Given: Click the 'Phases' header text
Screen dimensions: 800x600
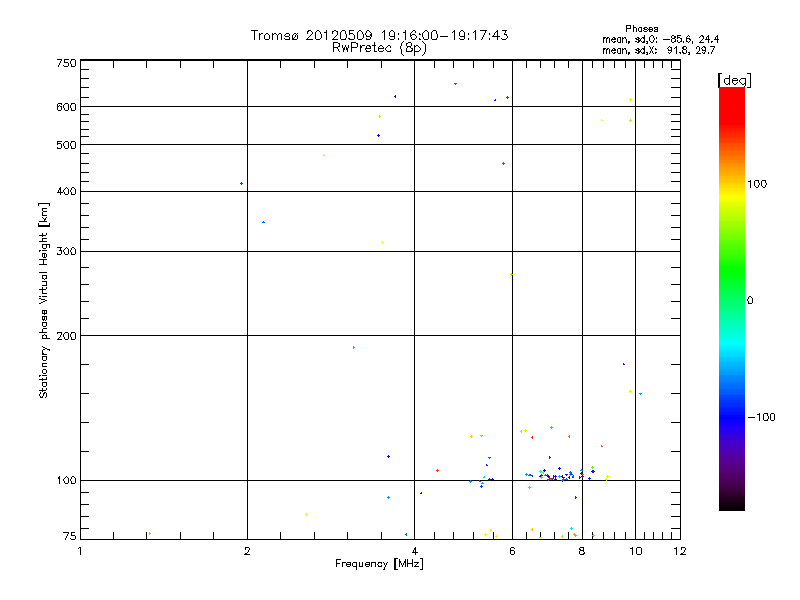Looking at the screenshot, I should (x=641, y=29).
